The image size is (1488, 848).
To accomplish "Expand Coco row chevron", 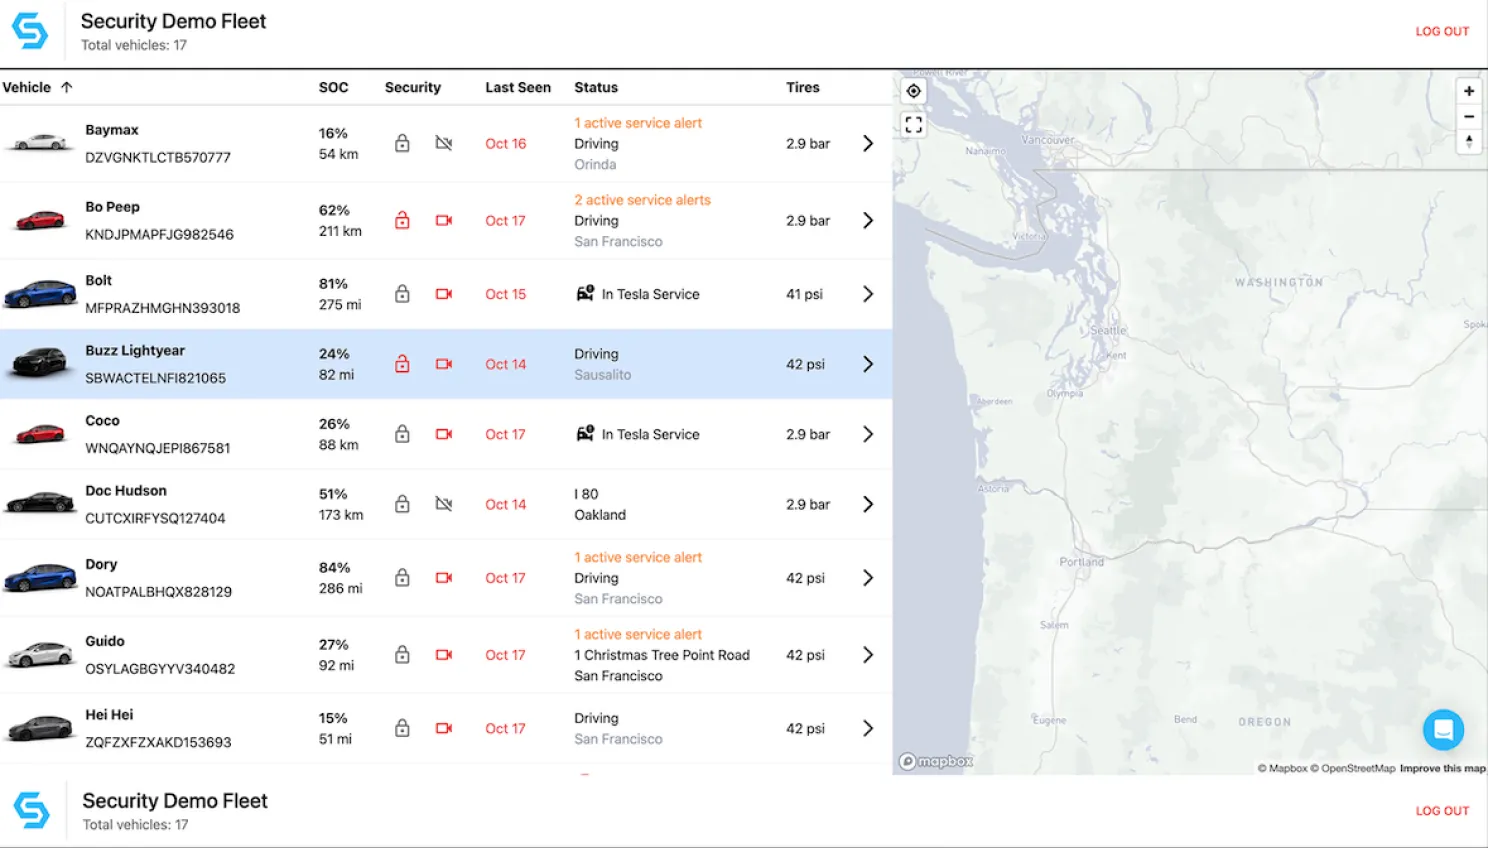I will click(868, 434).
